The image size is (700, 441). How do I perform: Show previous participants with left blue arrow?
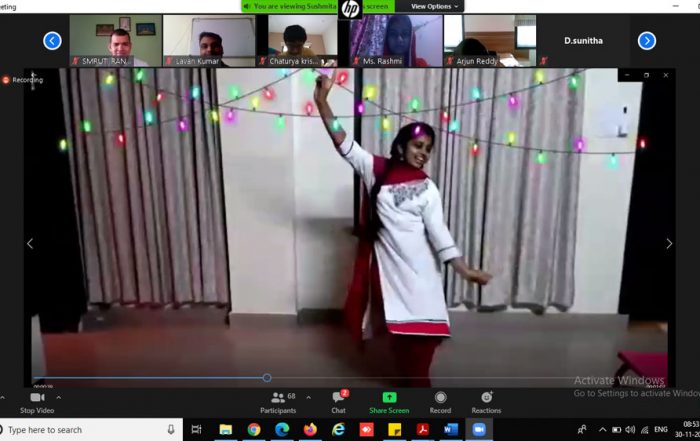click(52, 41)
